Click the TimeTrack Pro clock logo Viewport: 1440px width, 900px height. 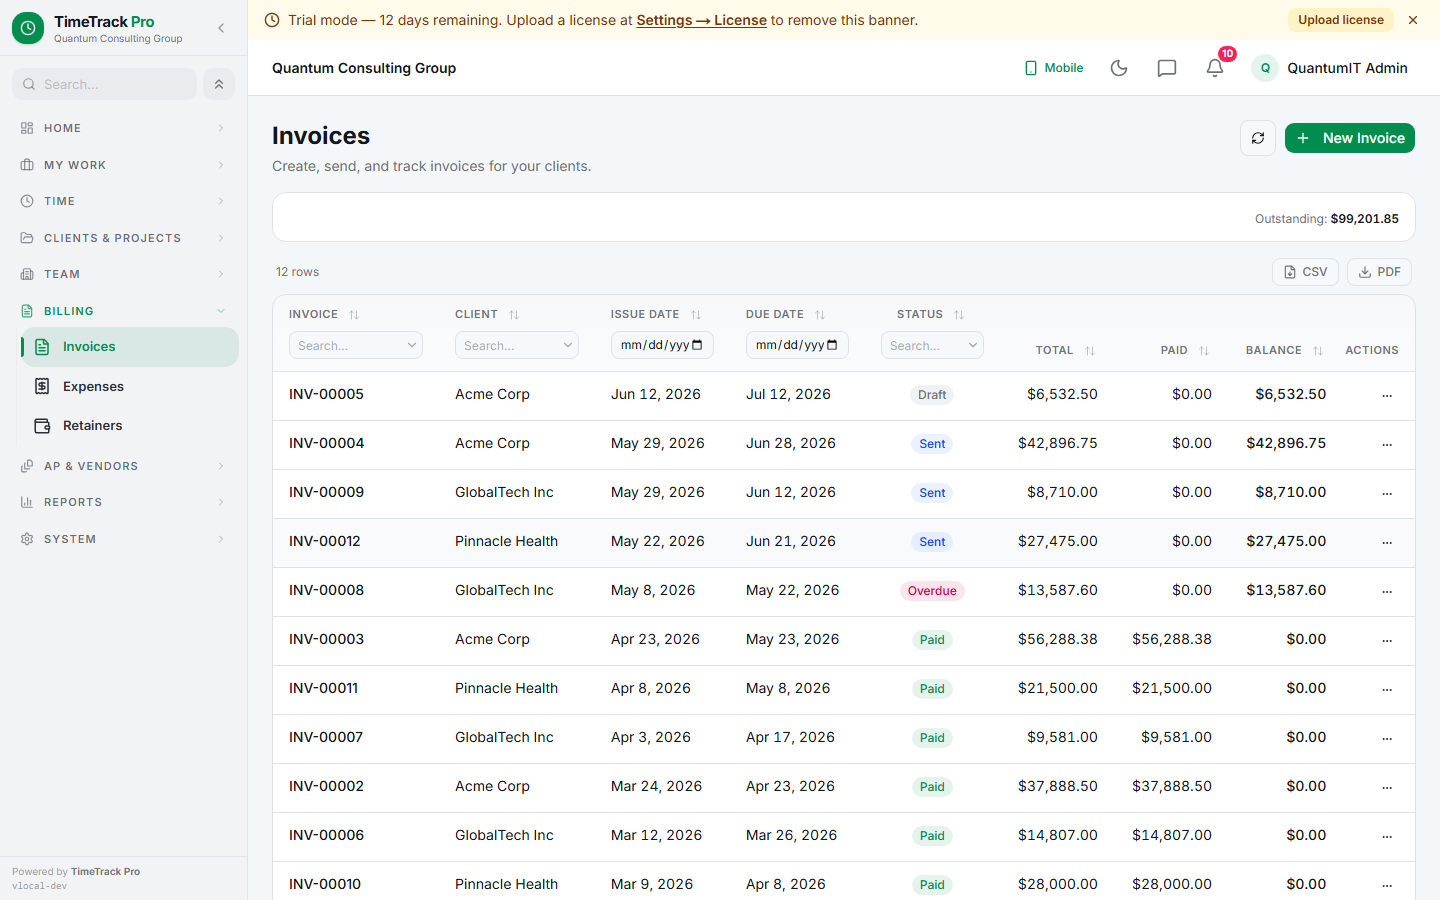(28, 28)
